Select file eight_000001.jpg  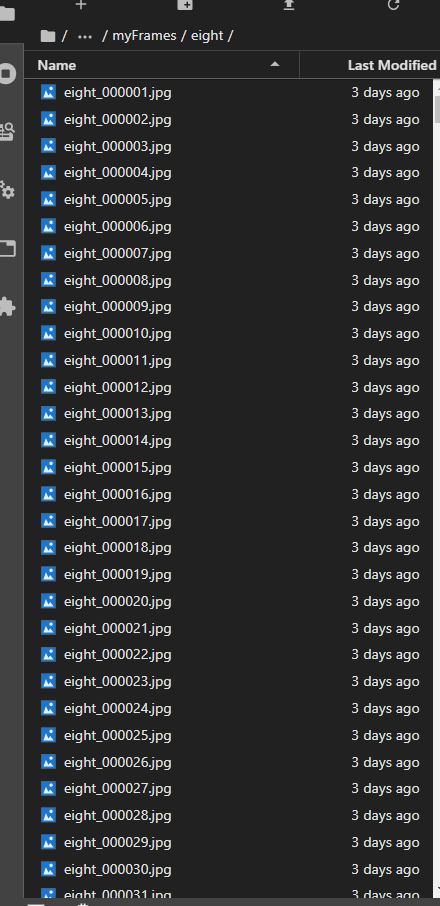(x=228, y=92)
